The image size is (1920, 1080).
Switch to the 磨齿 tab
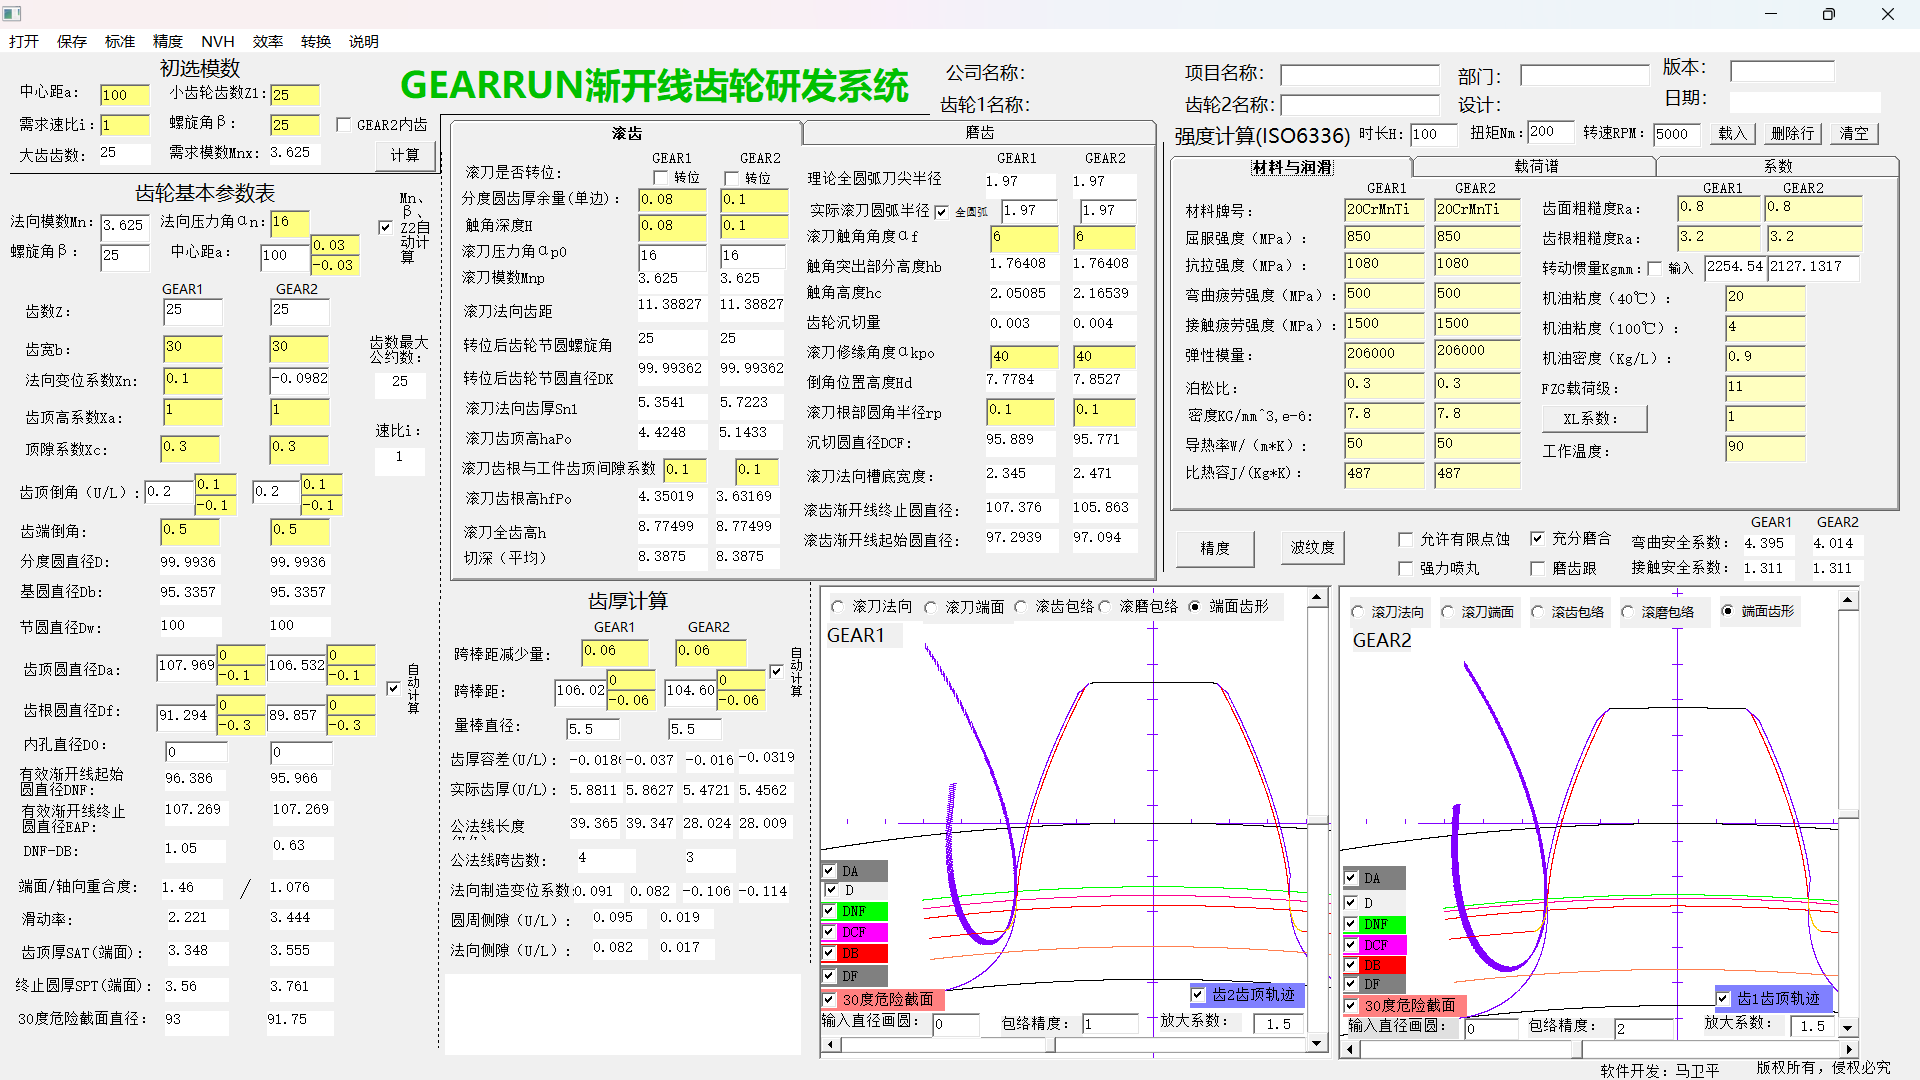click(978, 133)
